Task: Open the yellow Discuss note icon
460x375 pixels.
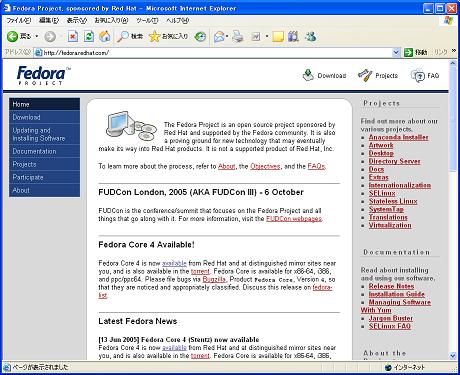Action: pyautogui.click(x=278, y=36)
